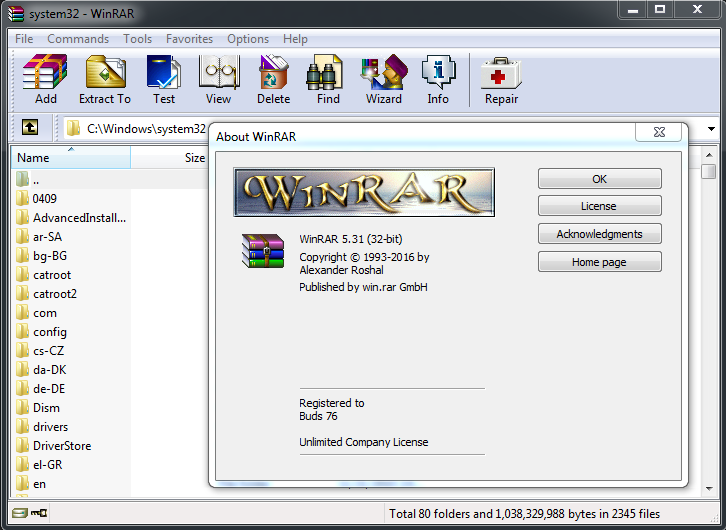The height and width of the screenshot is (530, 726).
Task: Click the Find binoculars toolbar icon
Action: tap(324, 72)
